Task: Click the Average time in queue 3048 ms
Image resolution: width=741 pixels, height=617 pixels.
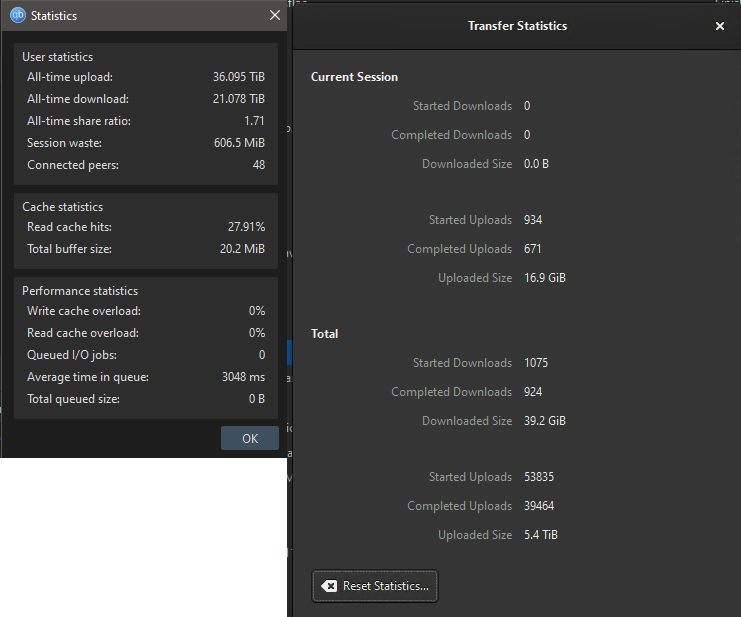Action: click(243, 377)
